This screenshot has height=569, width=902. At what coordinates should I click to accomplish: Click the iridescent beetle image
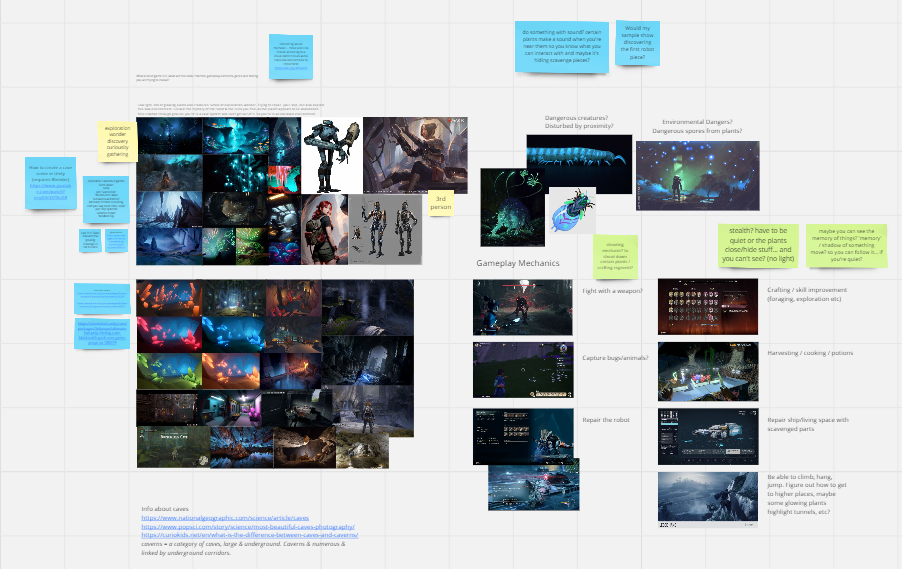[572, 210]
